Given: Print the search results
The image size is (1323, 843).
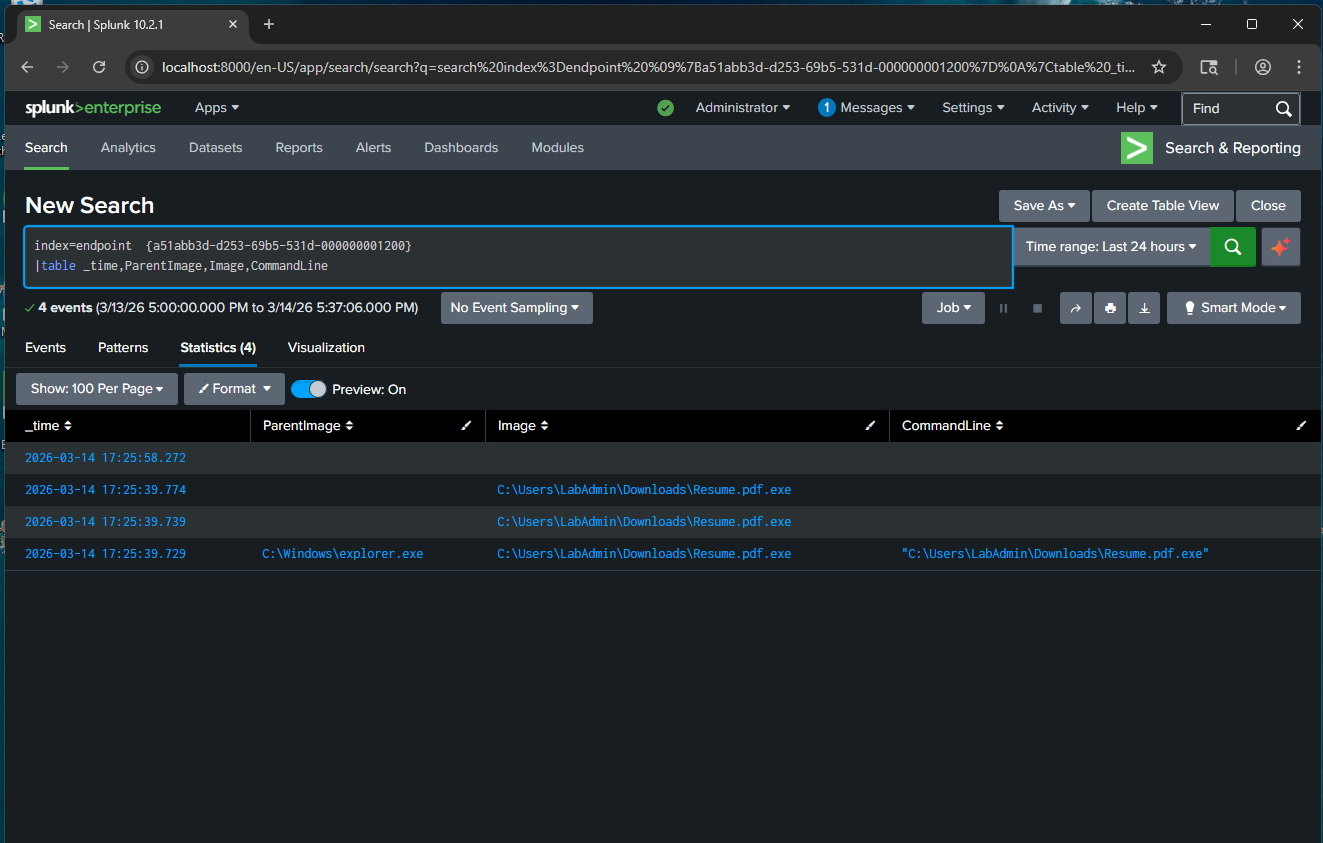Looking at the screenshot, I should [x=1110, y=308].
